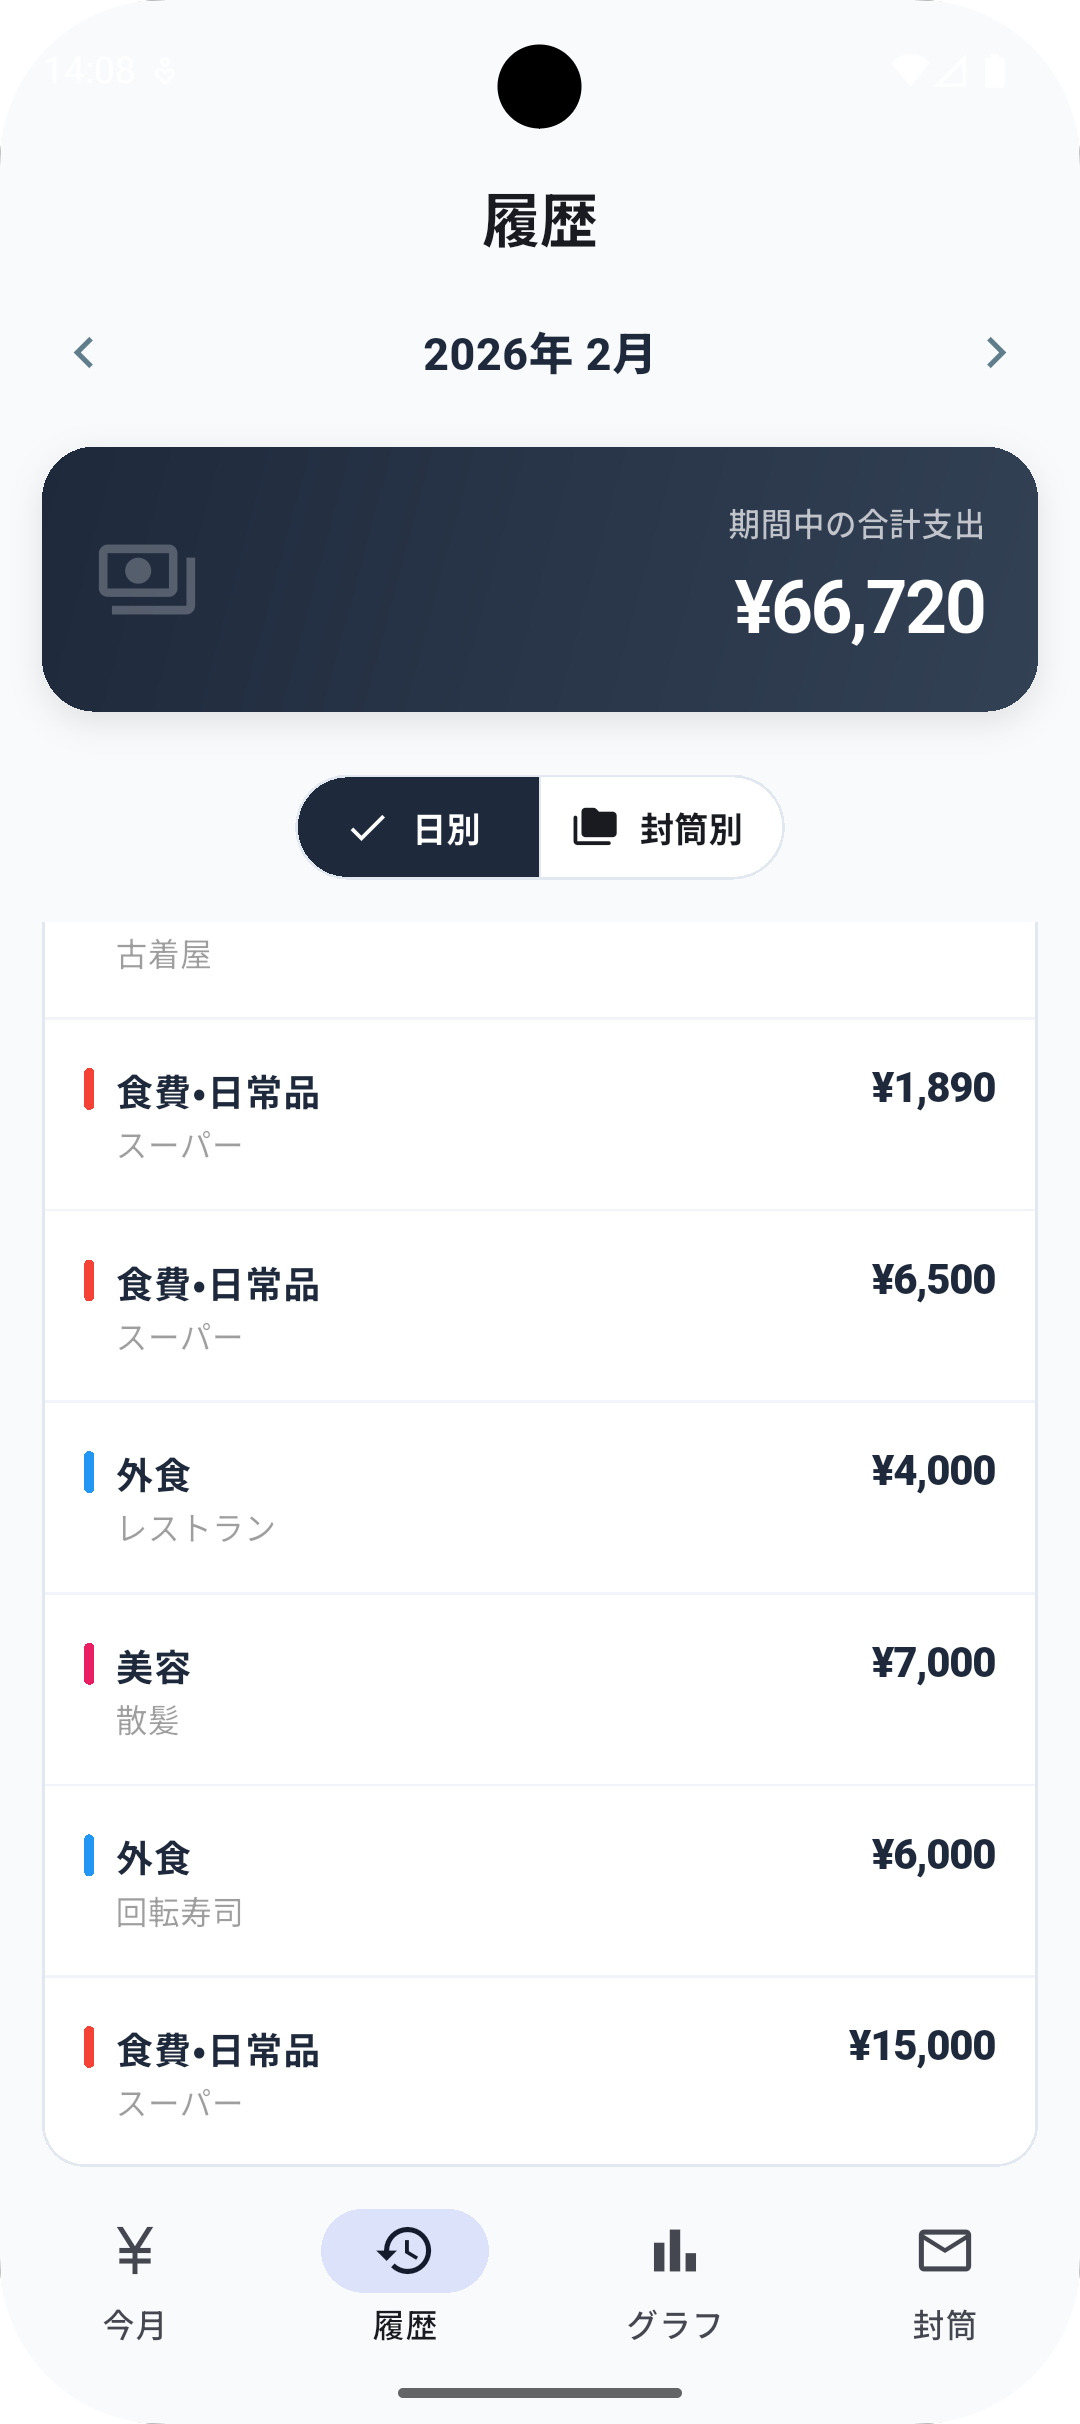Tap the yen icon in bottom navigation
The height and width of the screenshot is (2424, 1080).
pos(135,2250)
